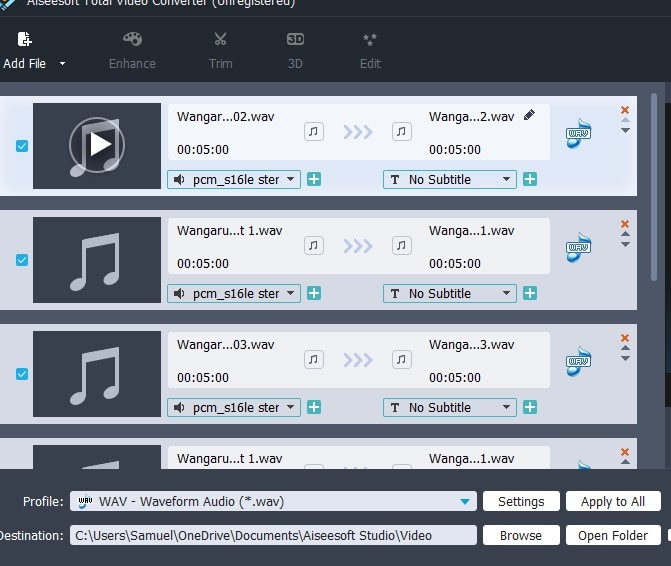The height and width of the screenshot is (566, 671).
Task: Click output audio note icon for Wanga...3.wav
Action: click(x=402, y=359)
